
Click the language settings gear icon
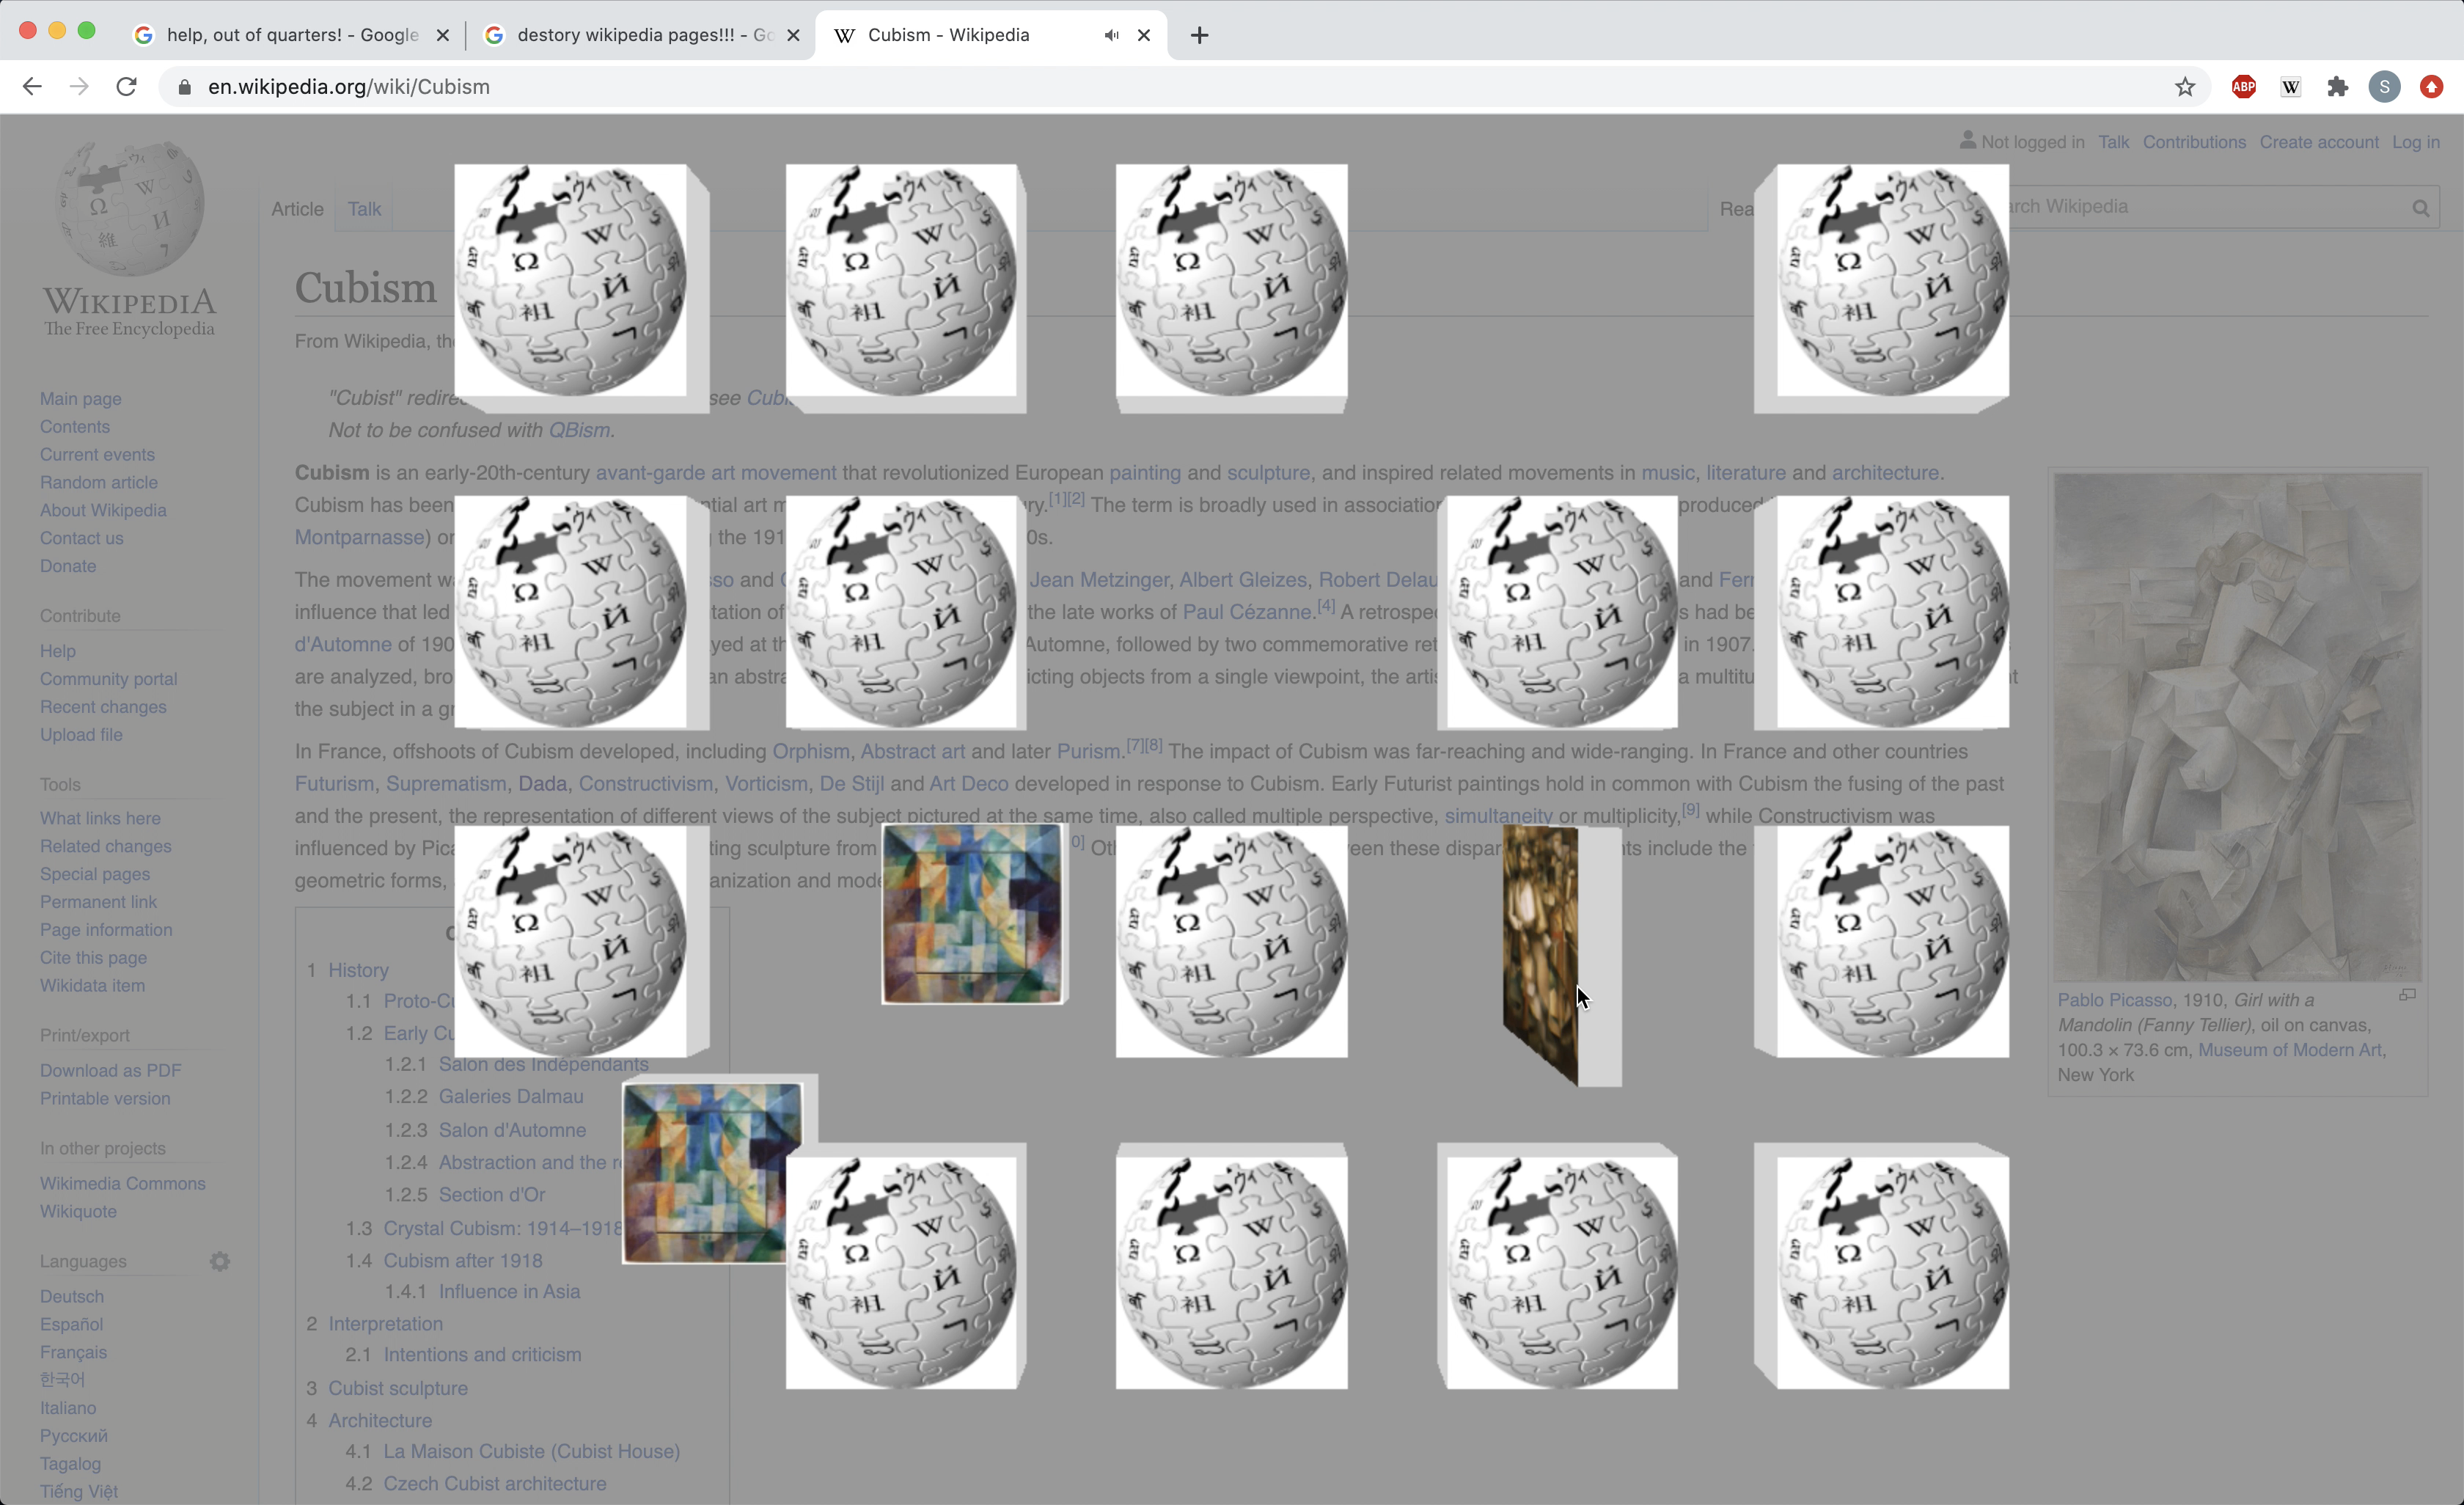point(220,1261)
